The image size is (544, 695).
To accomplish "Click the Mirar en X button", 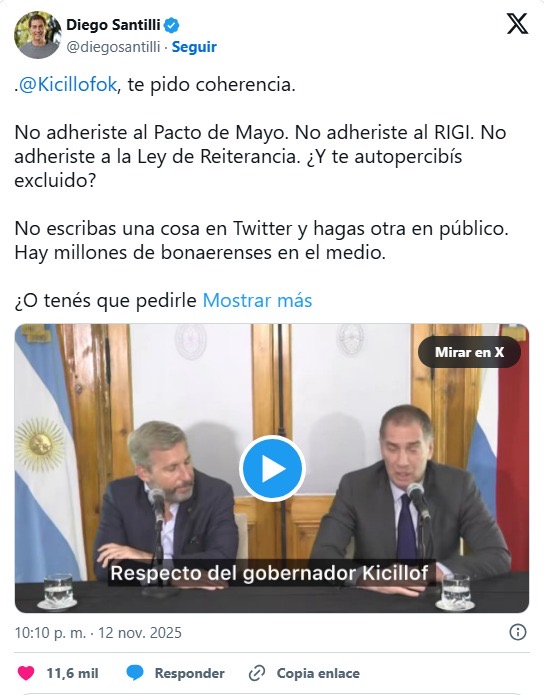I will tap(469, 352).
